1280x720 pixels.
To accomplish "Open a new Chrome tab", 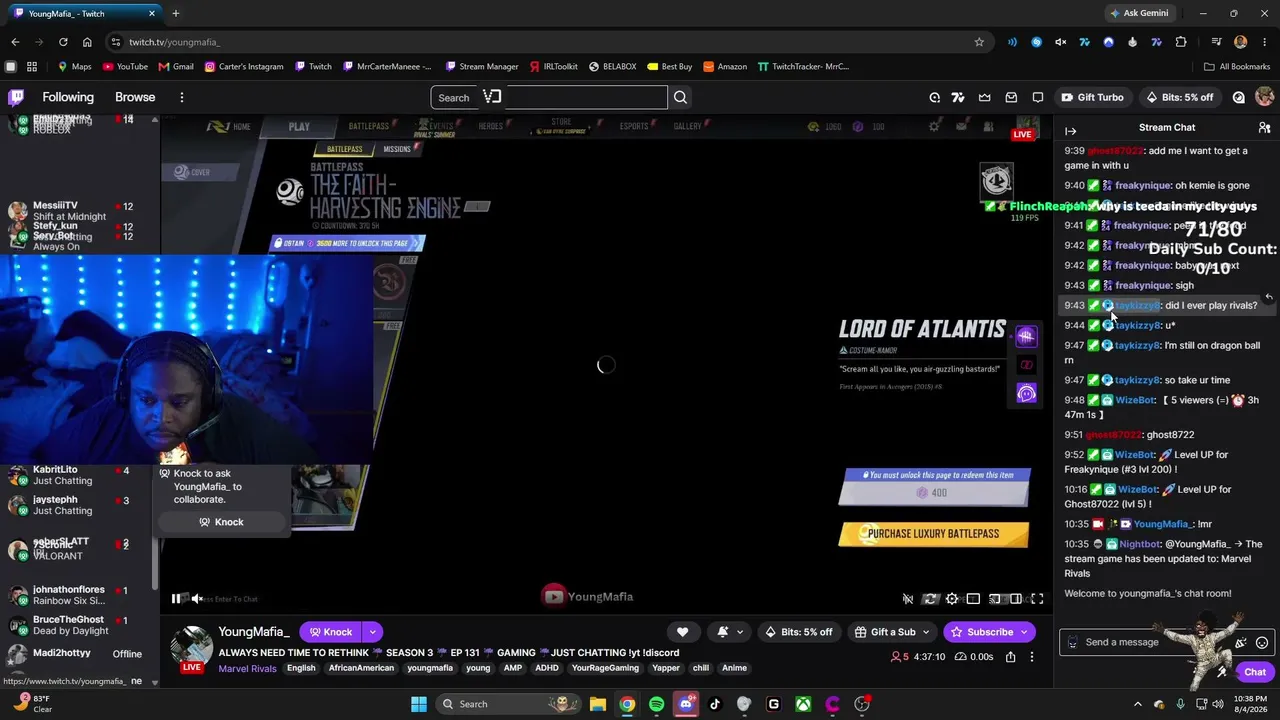I will tap(176, 14).
